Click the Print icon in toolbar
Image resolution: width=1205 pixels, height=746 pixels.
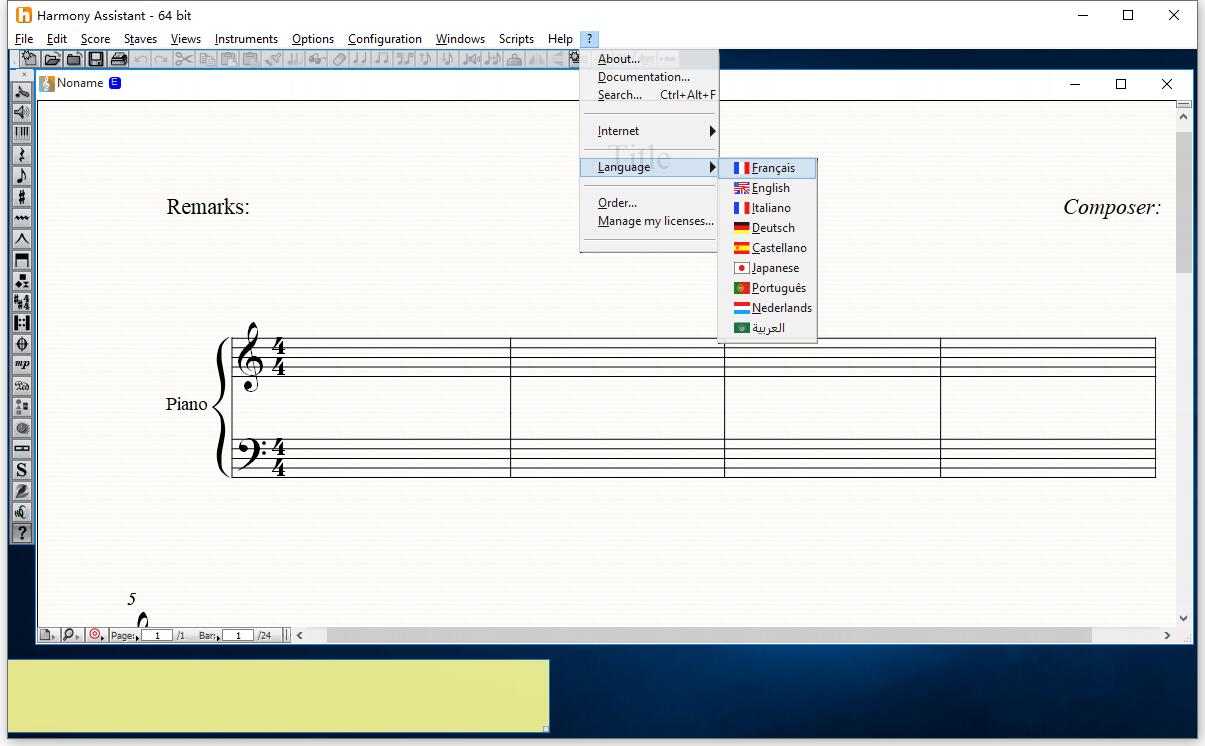point(118,59)
